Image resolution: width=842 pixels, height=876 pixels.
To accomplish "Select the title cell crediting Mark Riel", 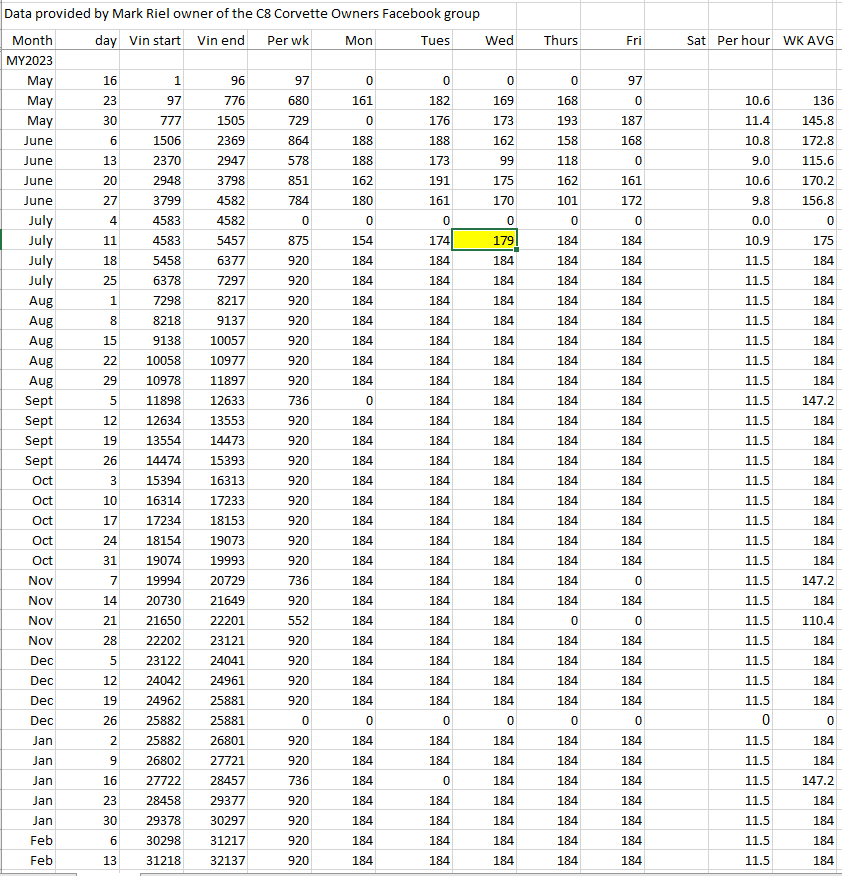I will 242,14.
